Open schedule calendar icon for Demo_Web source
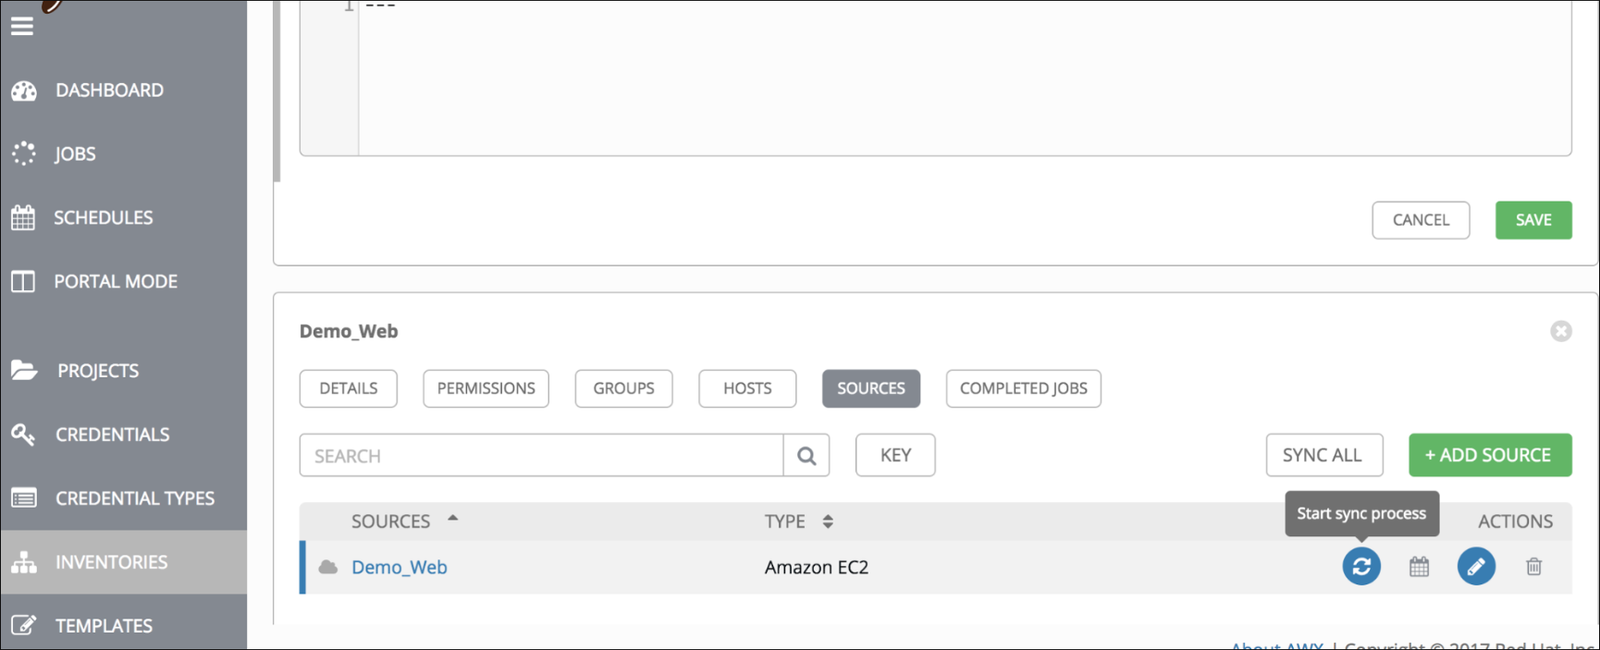The height and width of the screenshot is (650, 1600). click(1419, 567)
